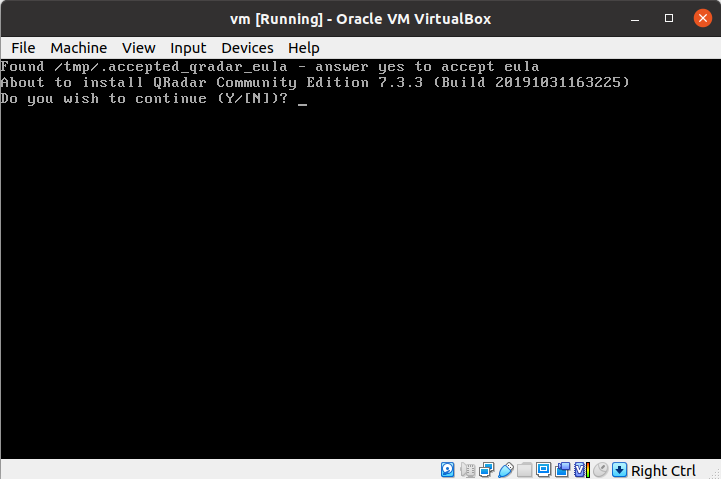Open the View menu
The height and width of the screenshot is (479, 721).
coord(138,48)
